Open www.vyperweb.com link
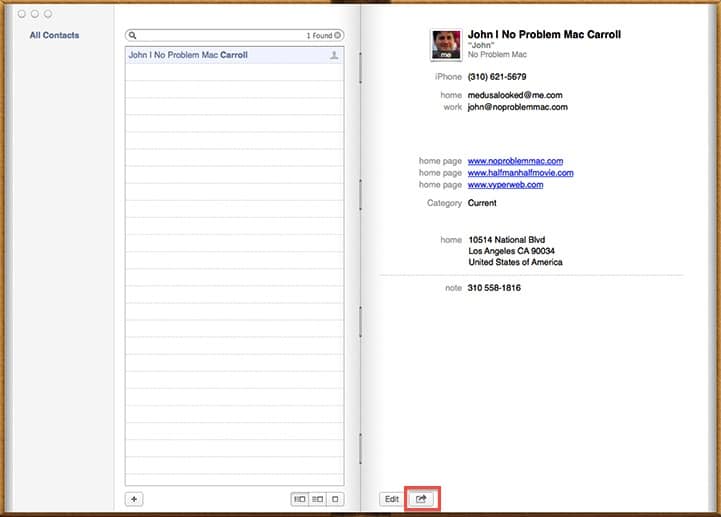The height and width of the screenshot is (517, 721). 505,184
